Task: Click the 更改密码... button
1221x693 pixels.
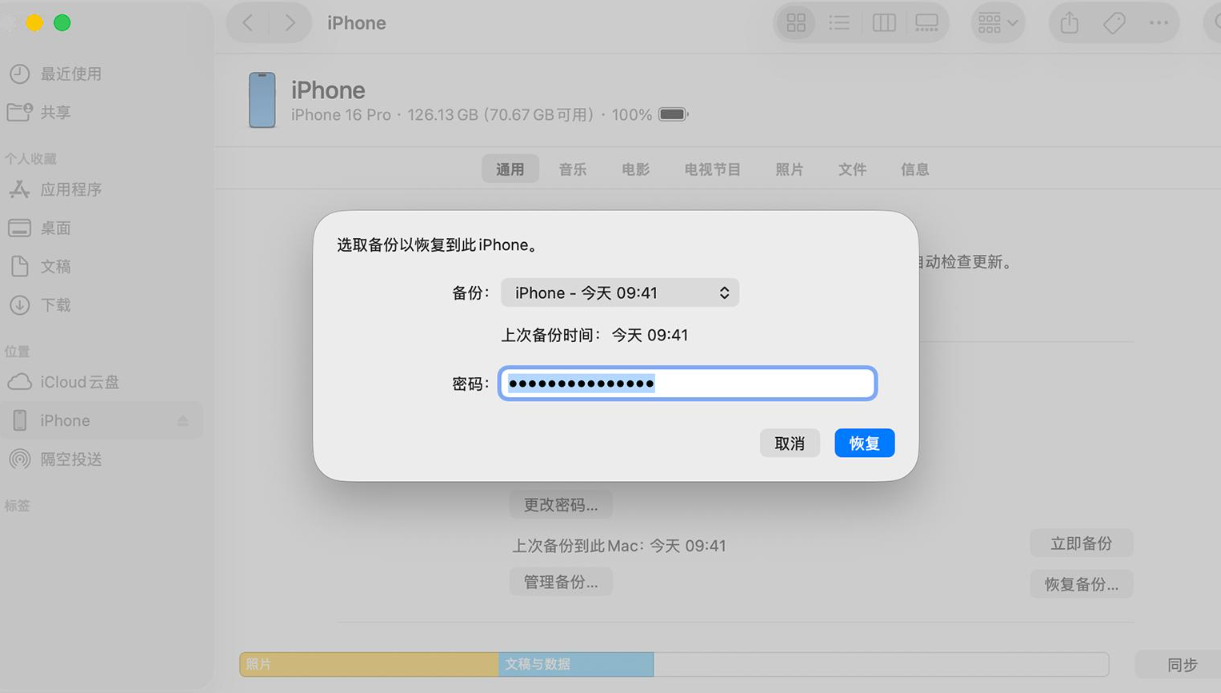Action: click(561, 505)
